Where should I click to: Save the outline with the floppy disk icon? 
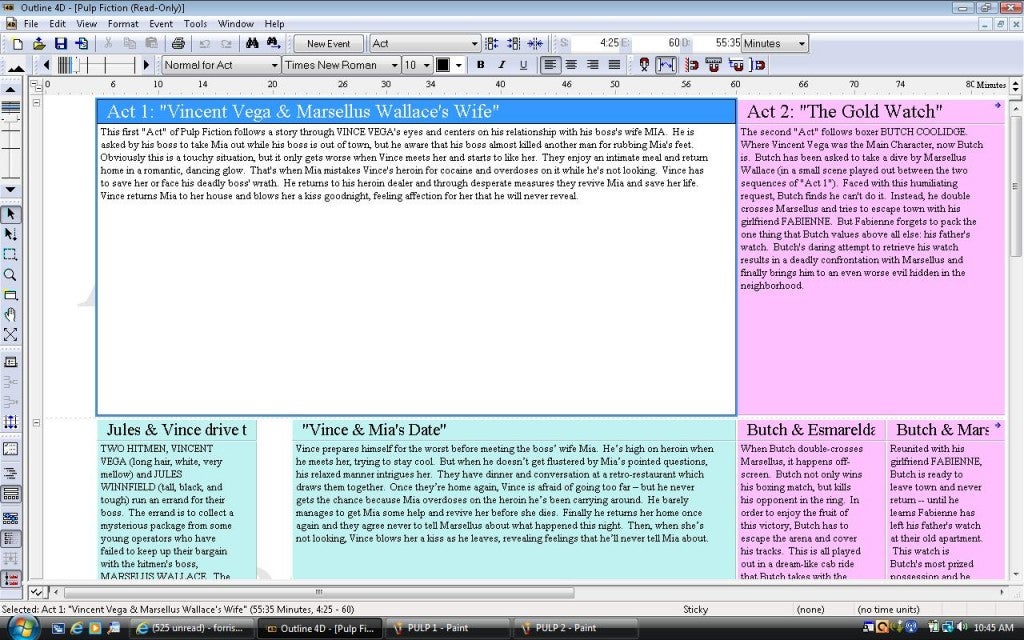(x=61, y=44)
